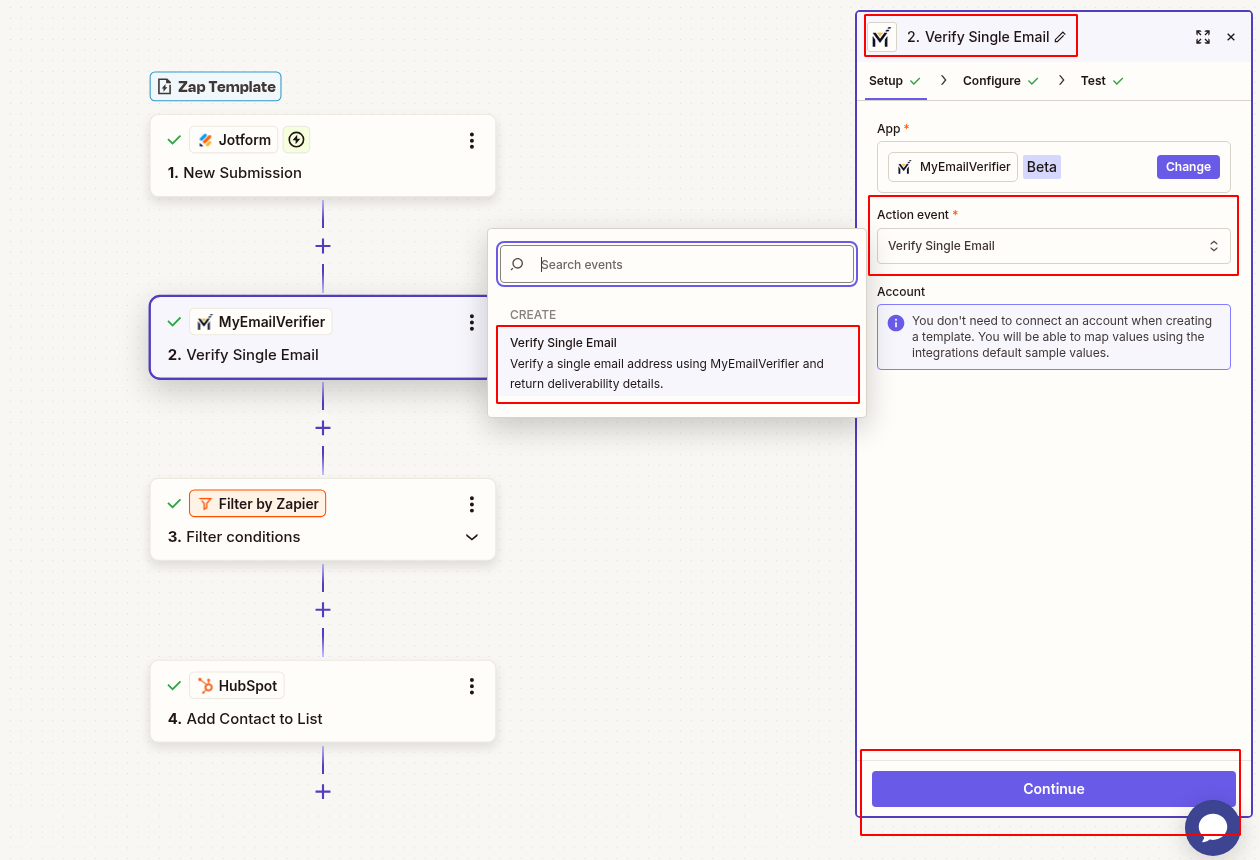The height and width of the screenshot is (860, 1260).
Task: Select Verify Single Email from the events list
Action: tap(677, 362)
